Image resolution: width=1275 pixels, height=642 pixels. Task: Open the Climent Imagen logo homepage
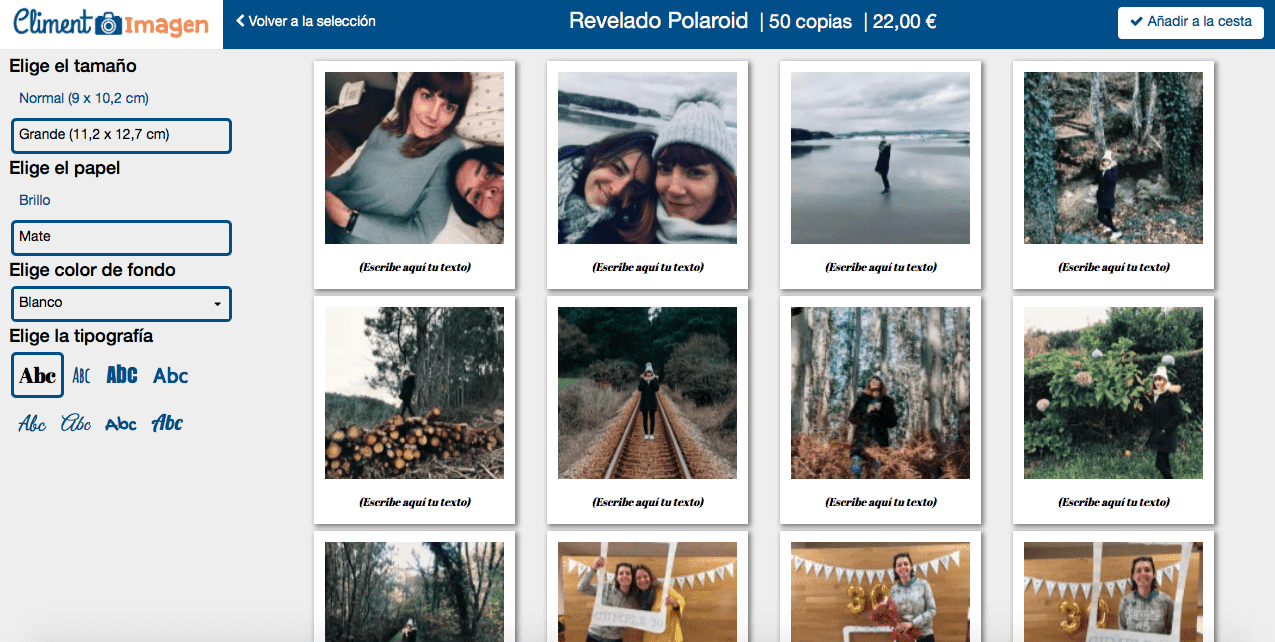pyautogui.click(x=111, y=24)
